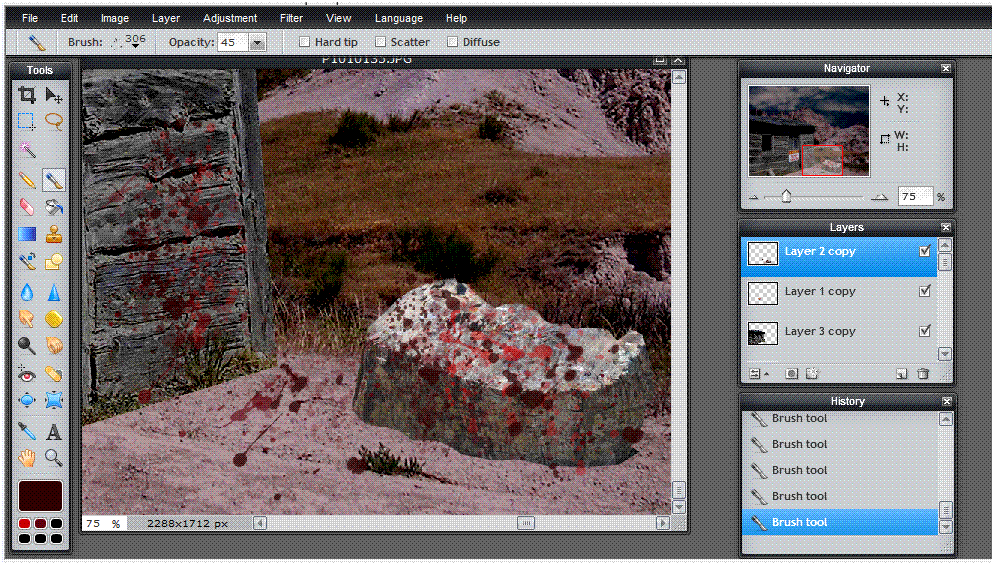The width and height of the screenshot is (994, 565).
Task: Expand the layer settings toggle
Action: point(759,373)
